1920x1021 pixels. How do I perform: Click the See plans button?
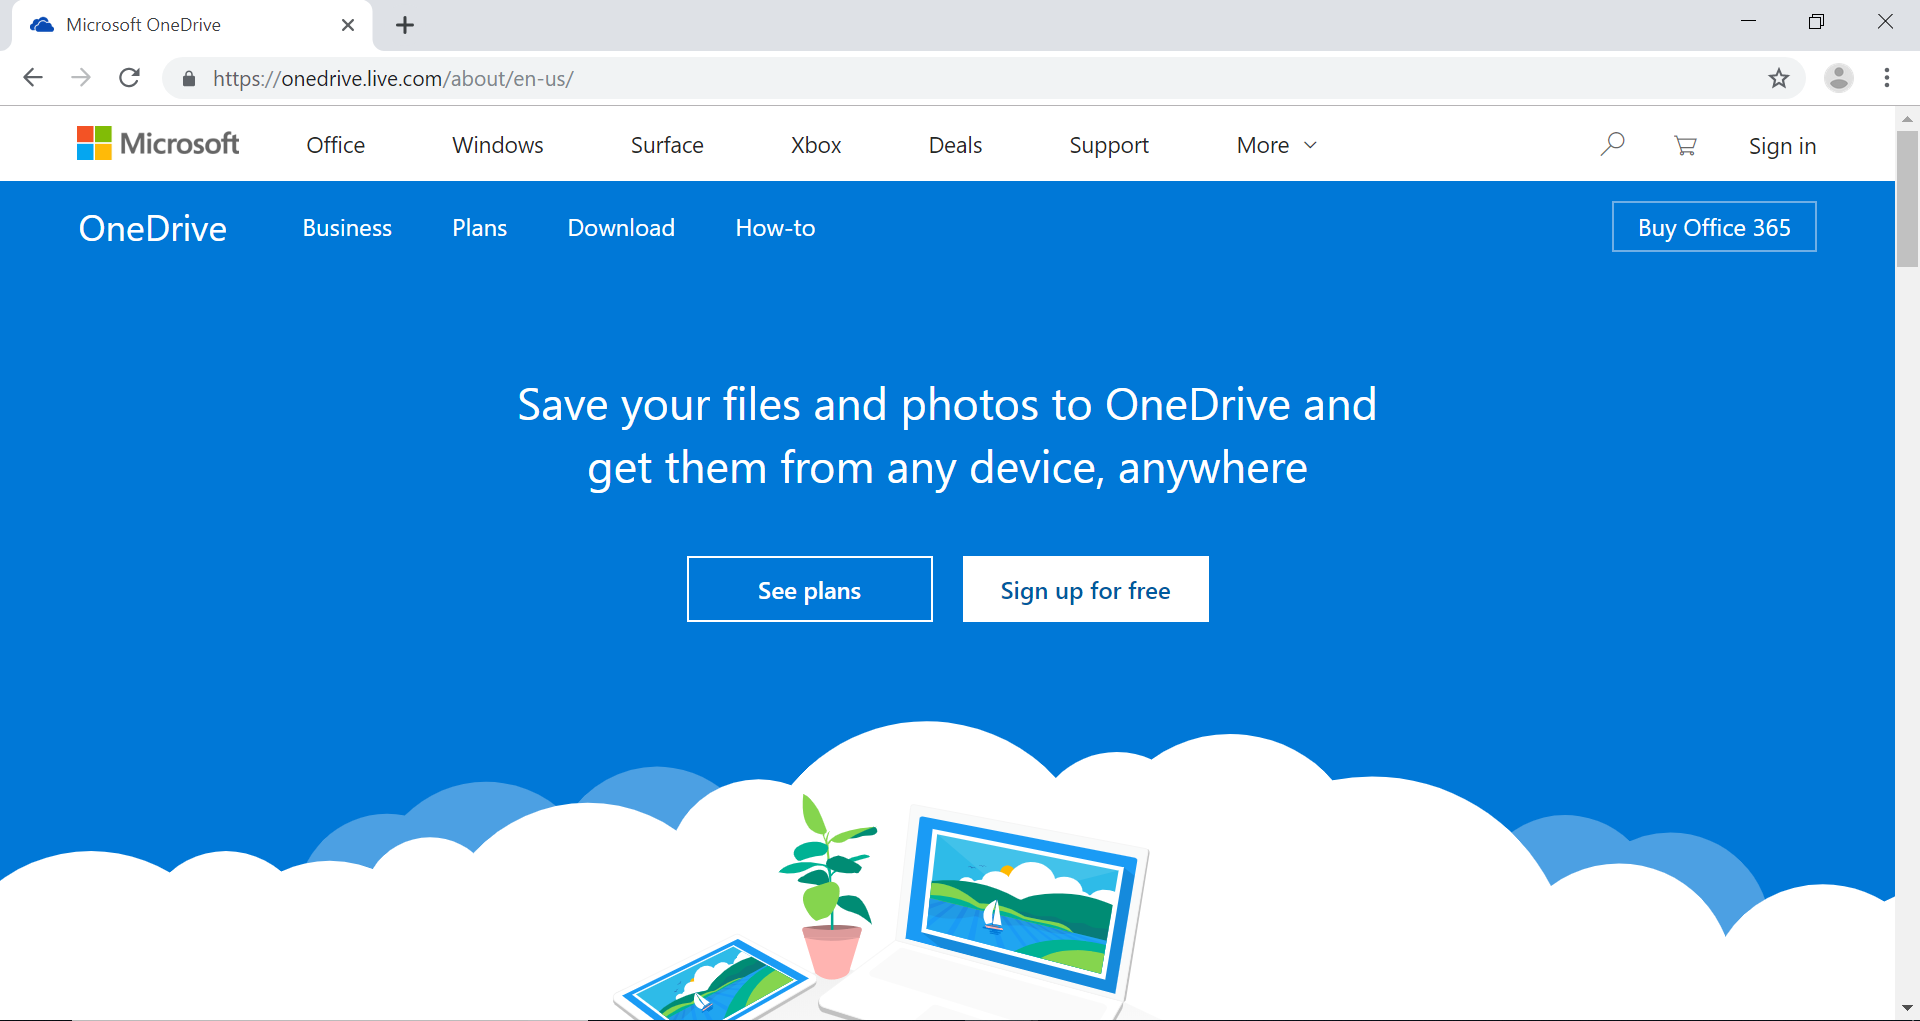810,589
